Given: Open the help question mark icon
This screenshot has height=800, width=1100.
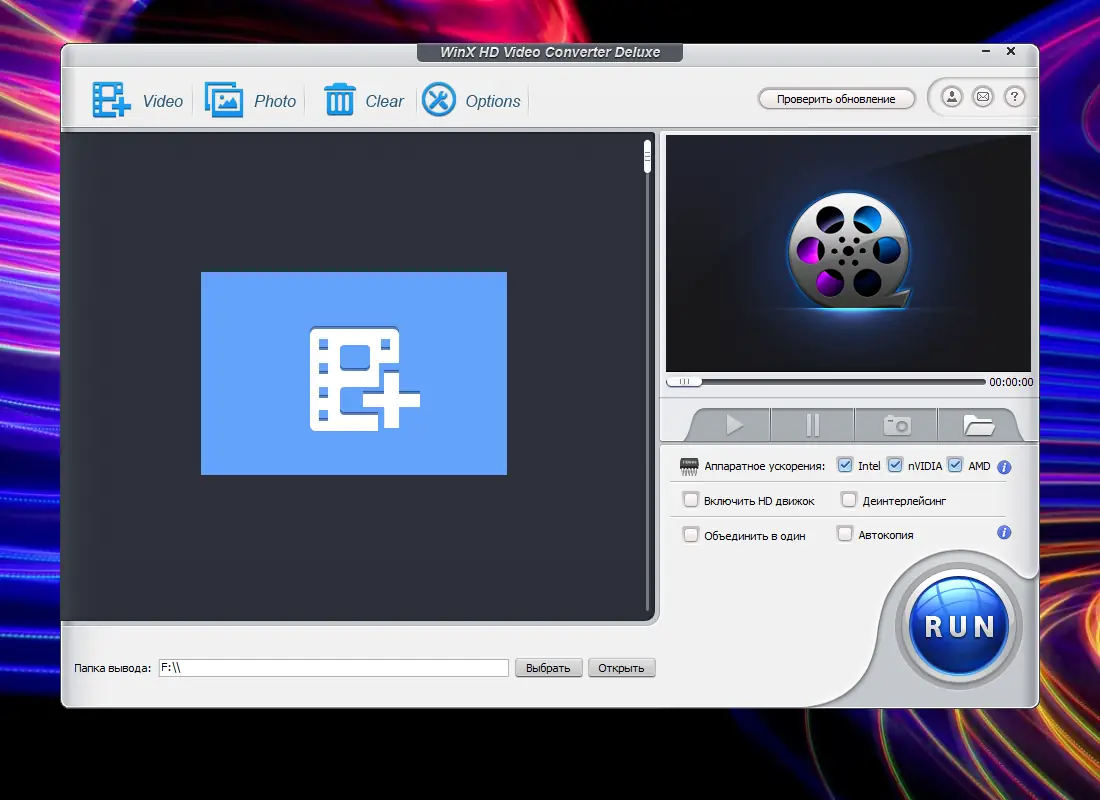Looking at the screenshot, I should tap(1014, 97).
